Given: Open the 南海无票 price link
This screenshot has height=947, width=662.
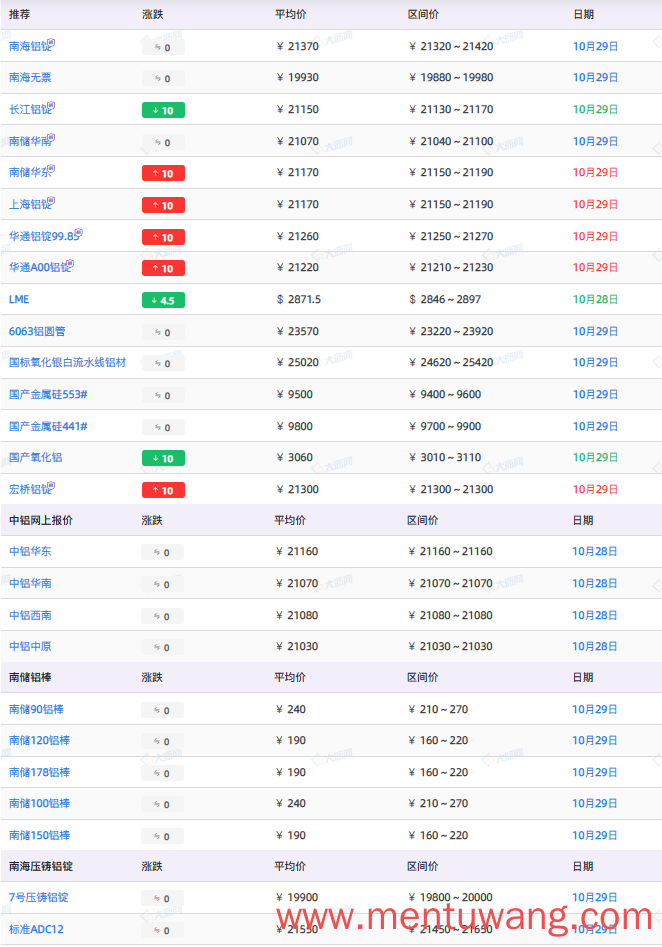Looking at the screenshot, I should (30, 77).
